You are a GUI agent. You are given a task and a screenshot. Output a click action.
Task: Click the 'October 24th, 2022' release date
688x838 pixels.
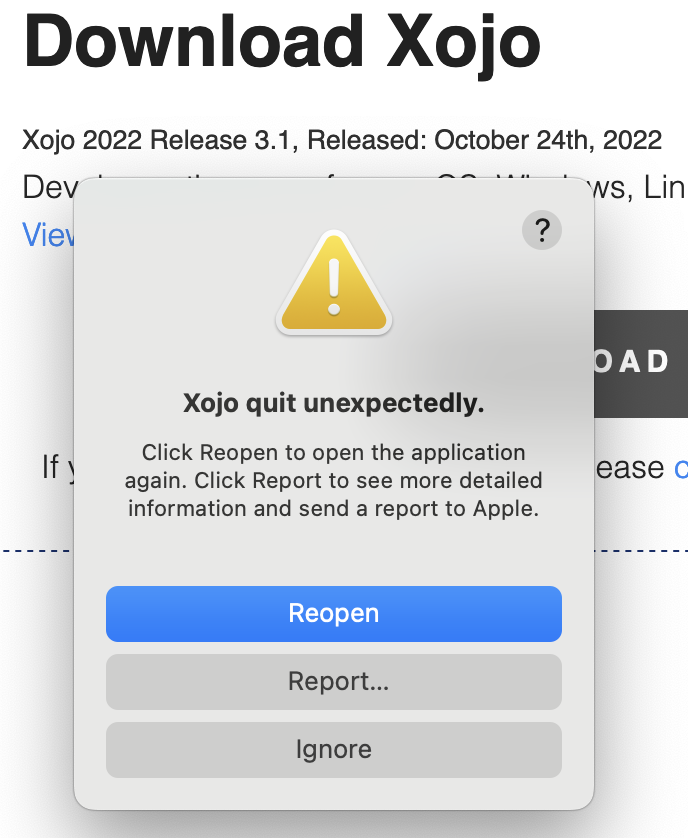tap(548, 141)
